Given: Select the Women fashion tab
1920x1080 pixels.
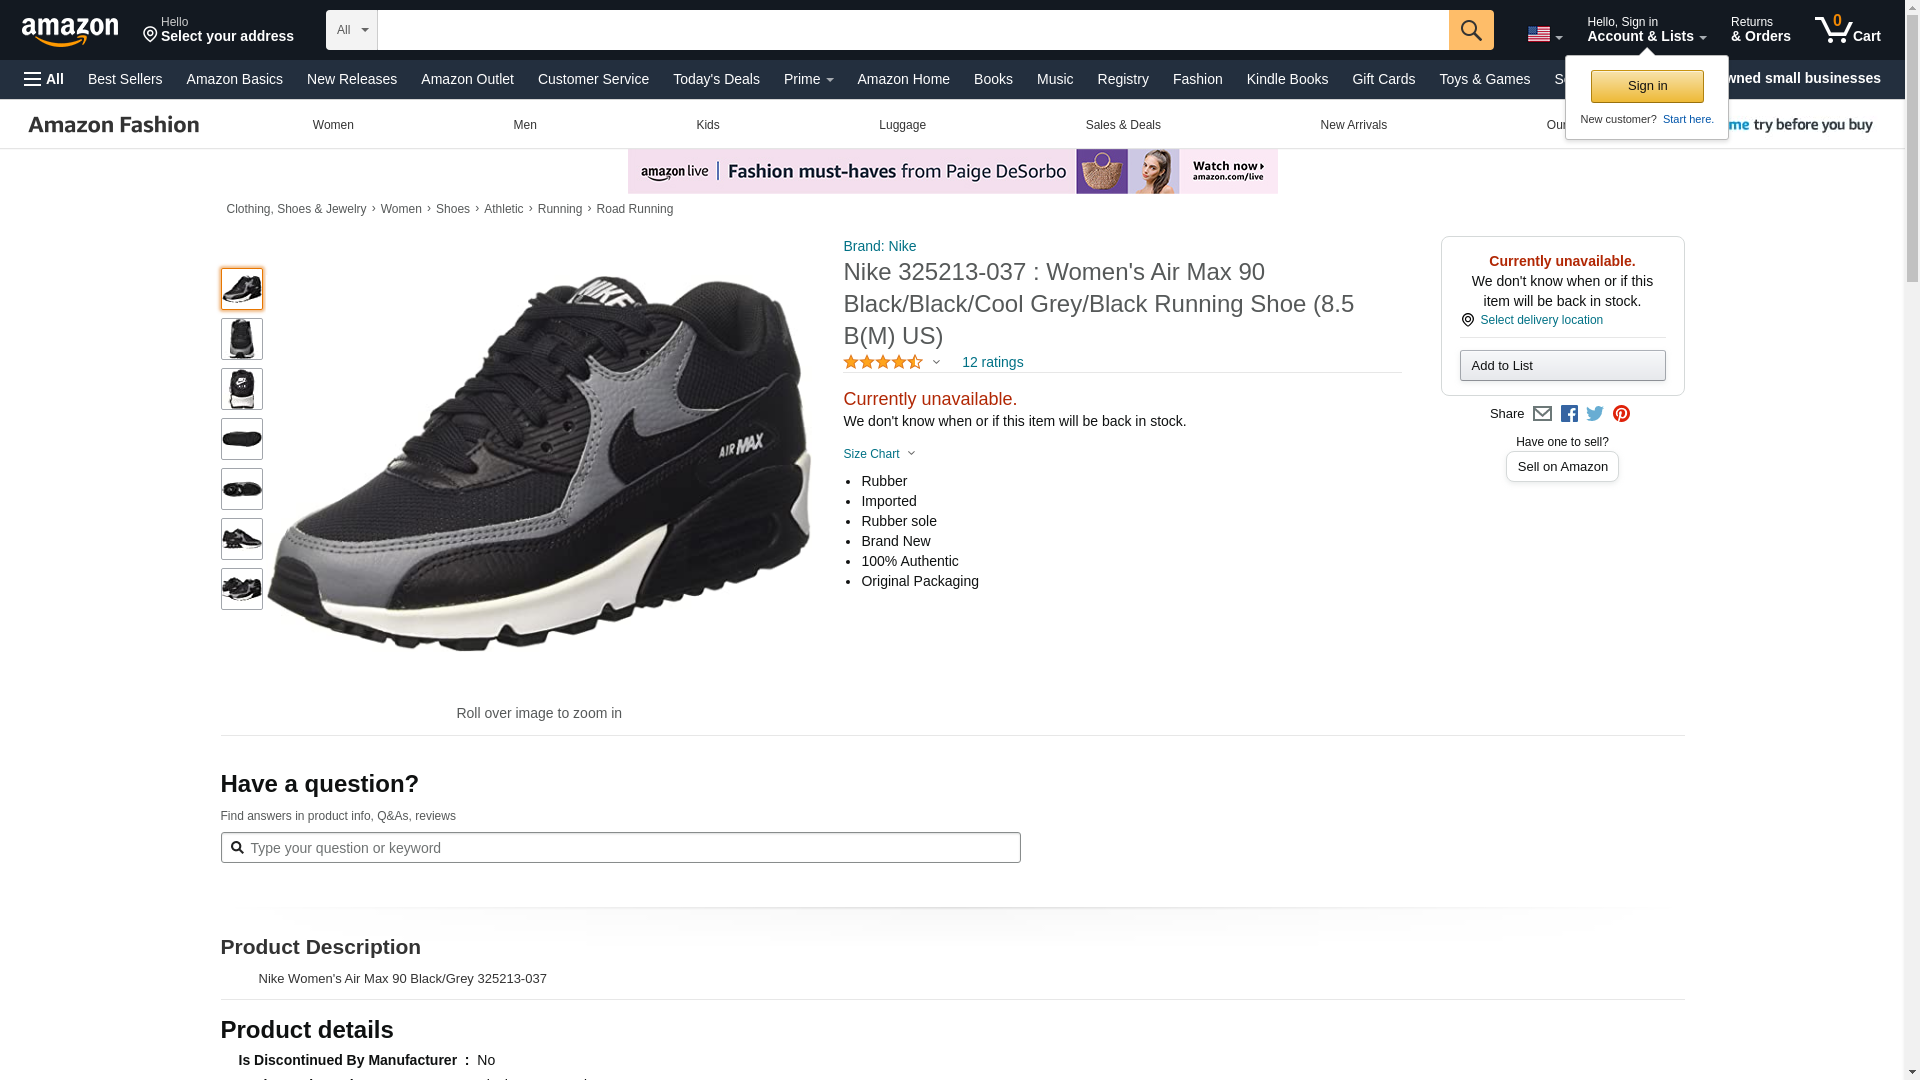Looking at the screenshot, I should (x=333, y=125).
